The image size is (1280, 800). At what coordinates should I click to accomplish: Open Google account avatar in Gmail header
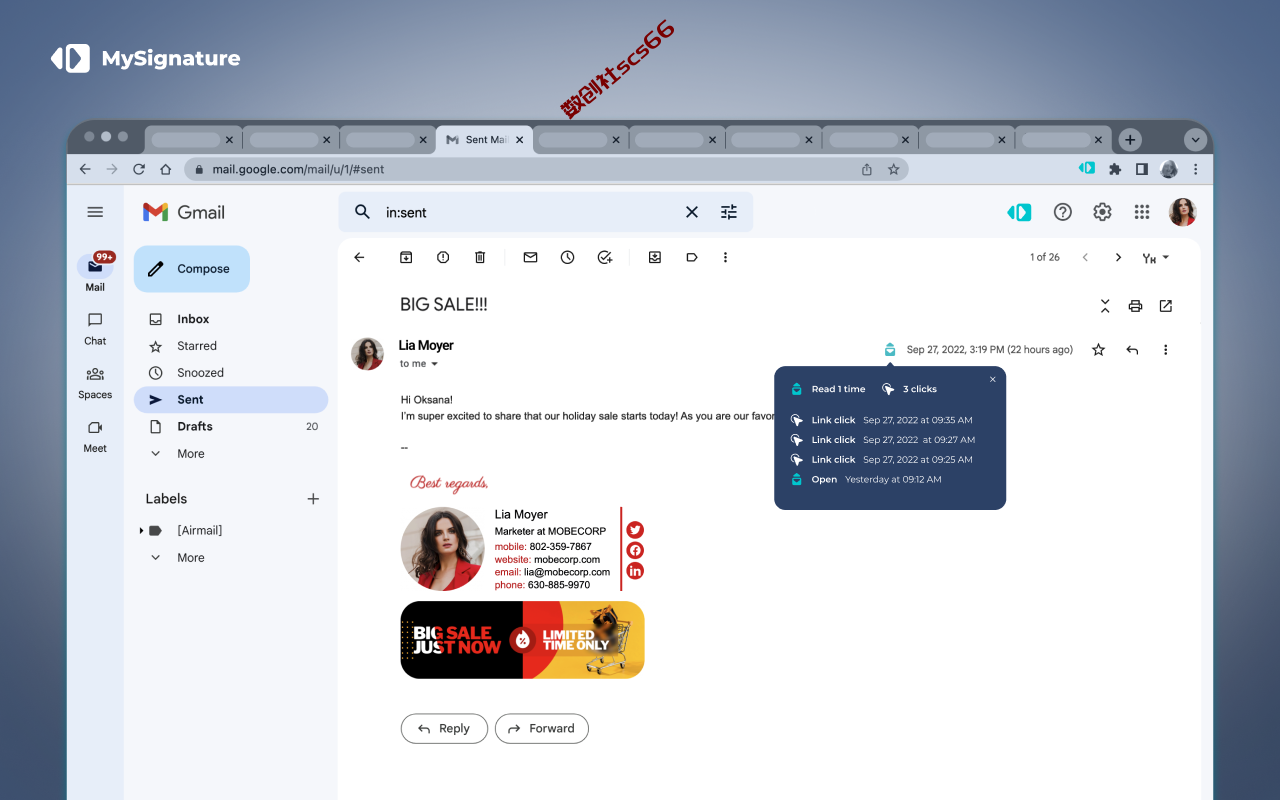[x=1183, y=212]
